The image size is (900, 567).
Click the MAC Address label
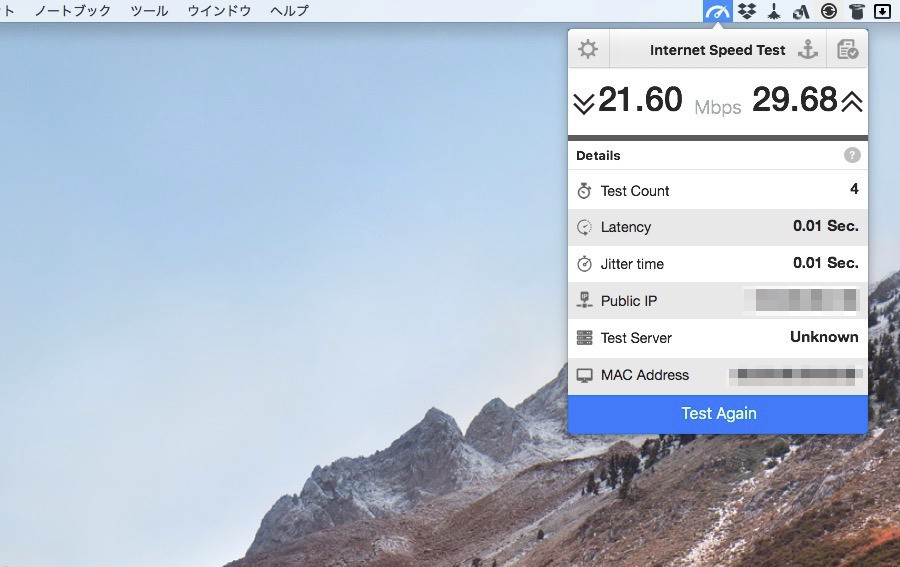645,375
